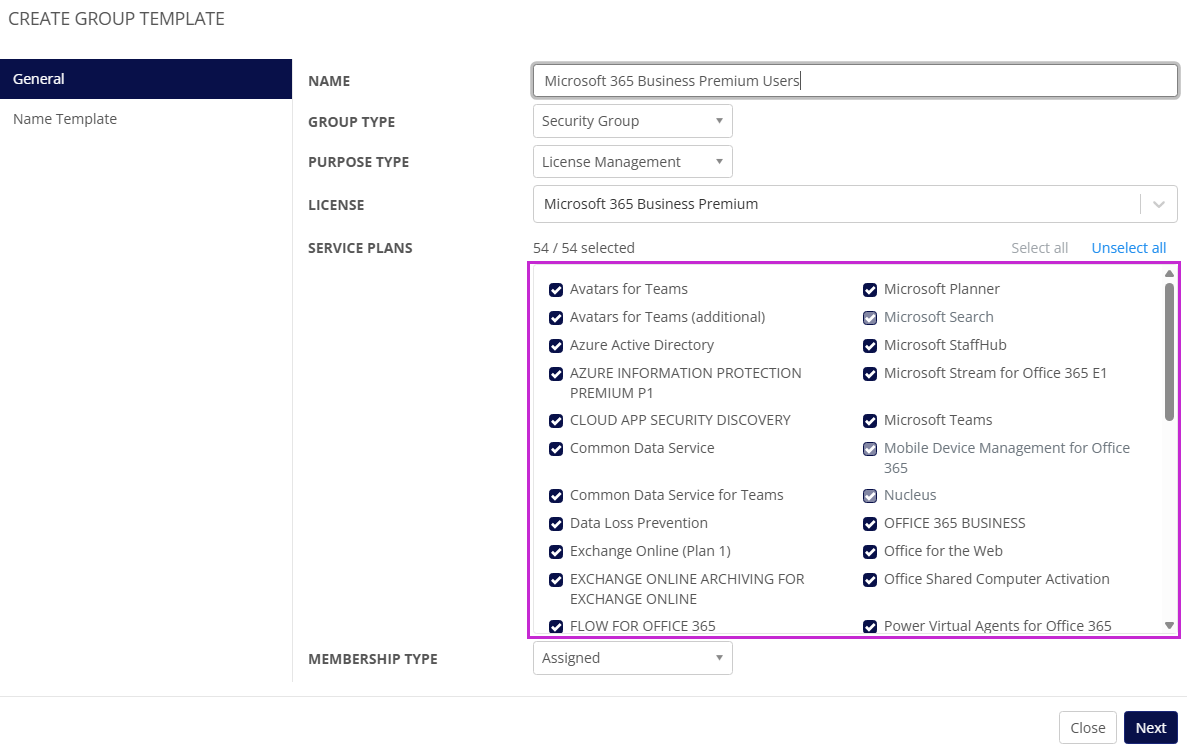This screenshot has height=750, width=1187.
Task: Toggle the Azure Active Directory checkbox
Action: click(x=556, y=346)
